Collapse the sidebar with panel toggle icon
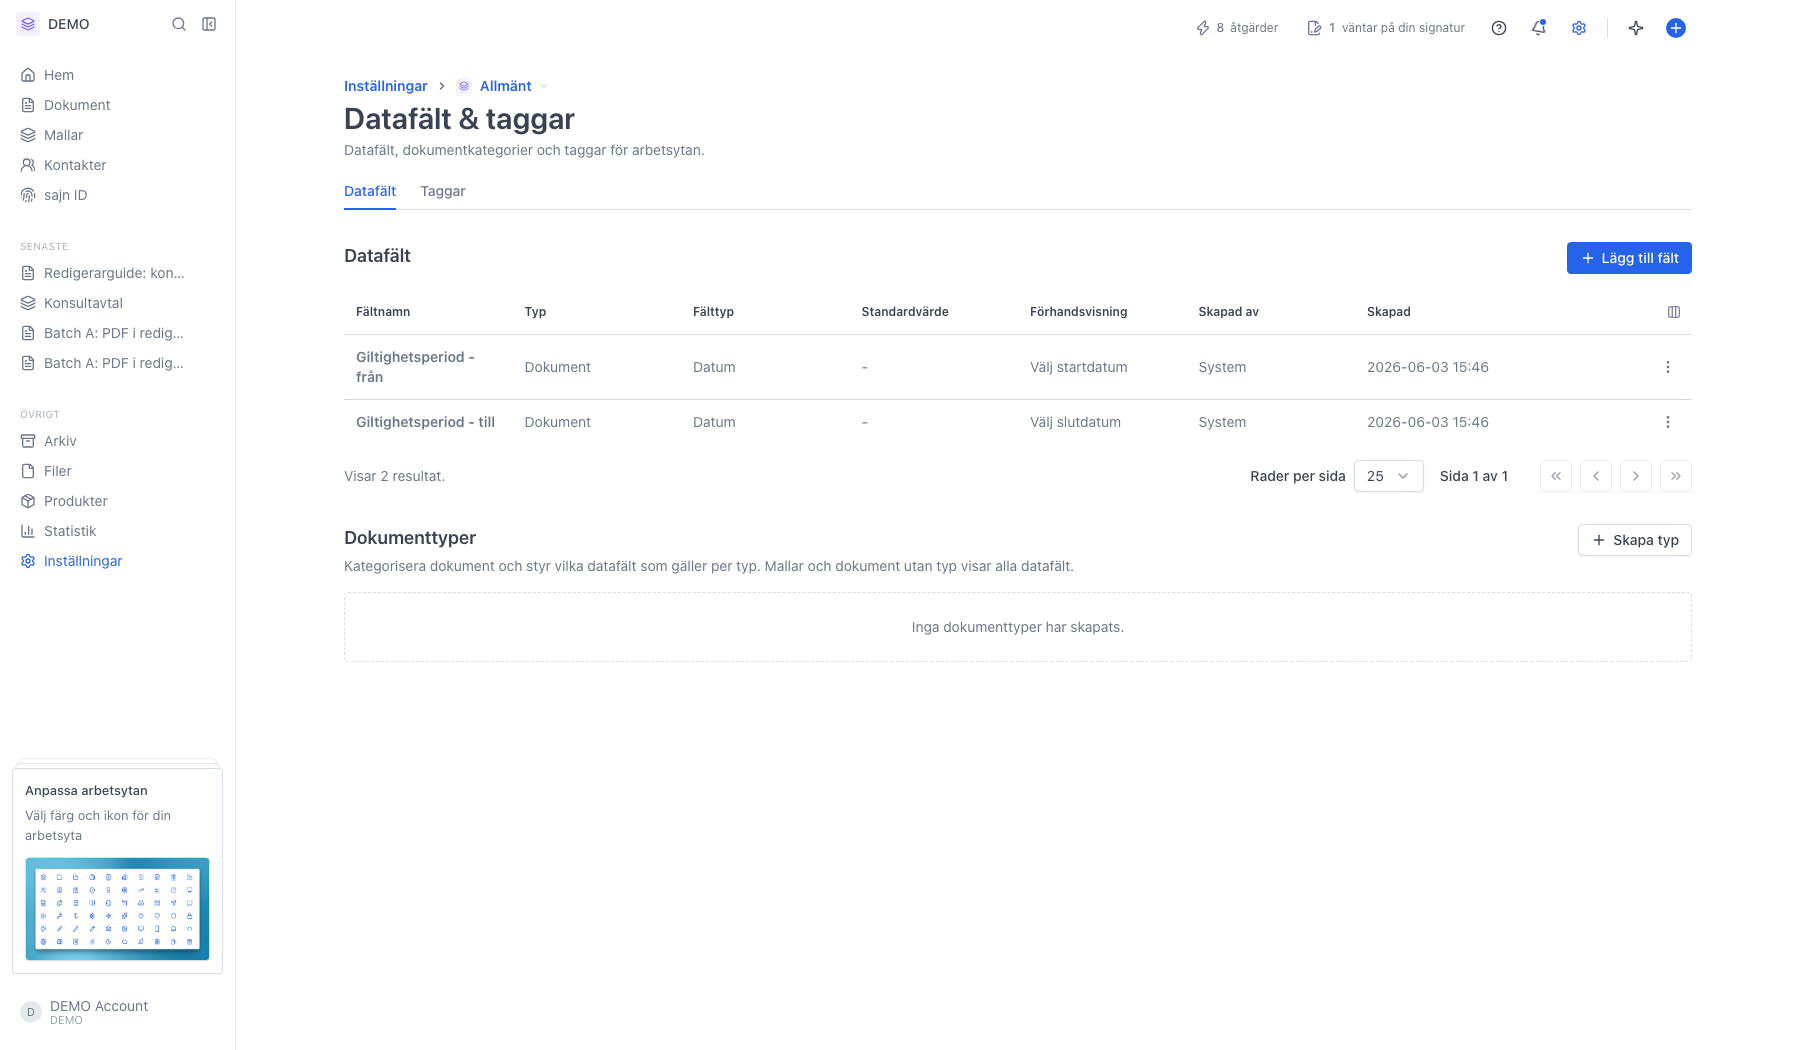1800x1050 pixels. point(209,24)
